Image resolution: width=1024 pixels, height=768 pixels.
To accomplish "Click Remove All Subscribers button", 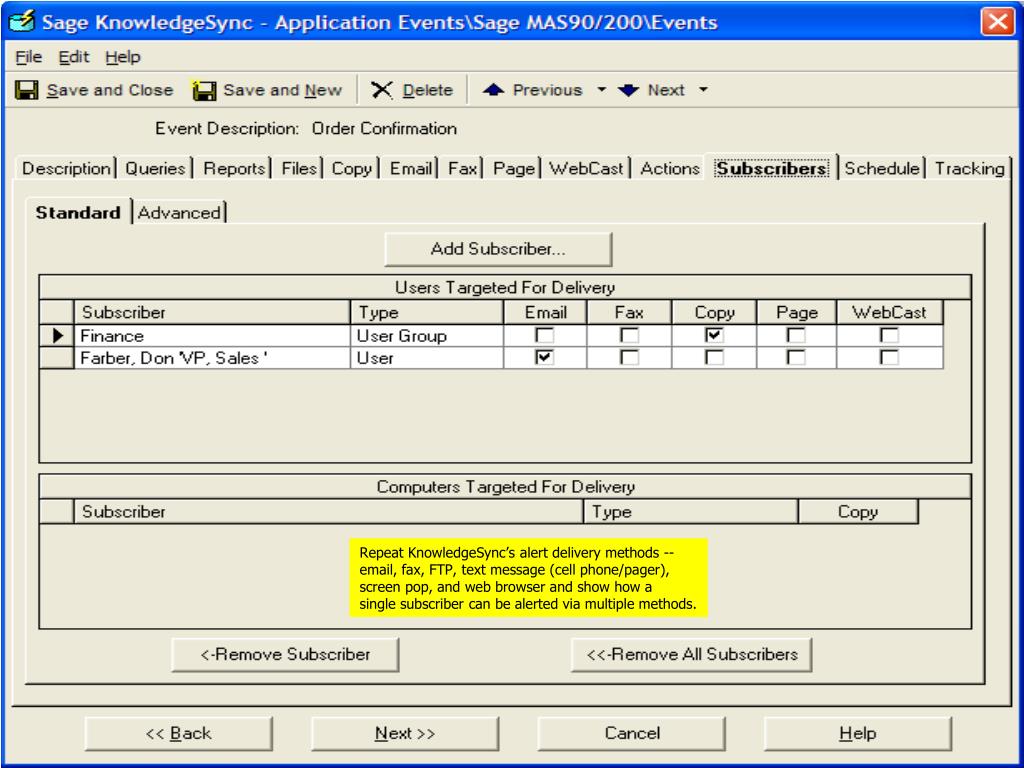I will coord(692,654).
